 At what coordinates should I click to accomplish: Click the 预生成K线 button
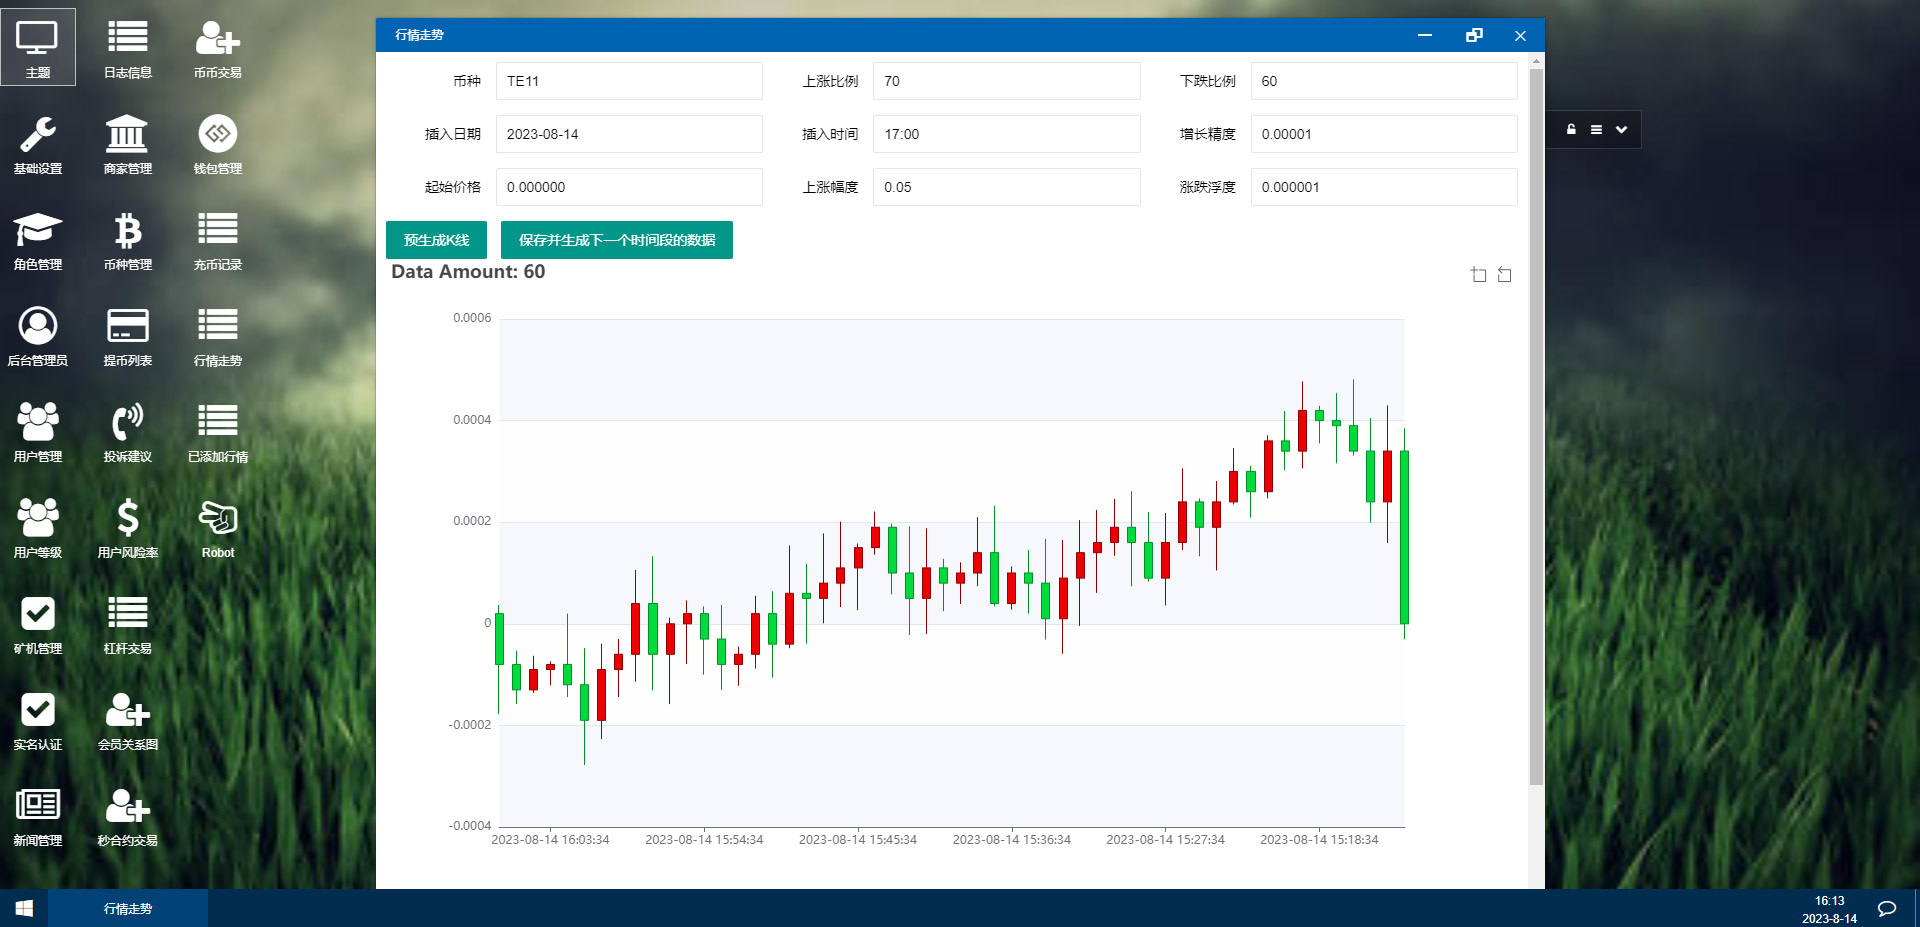(x=436, y=240)
